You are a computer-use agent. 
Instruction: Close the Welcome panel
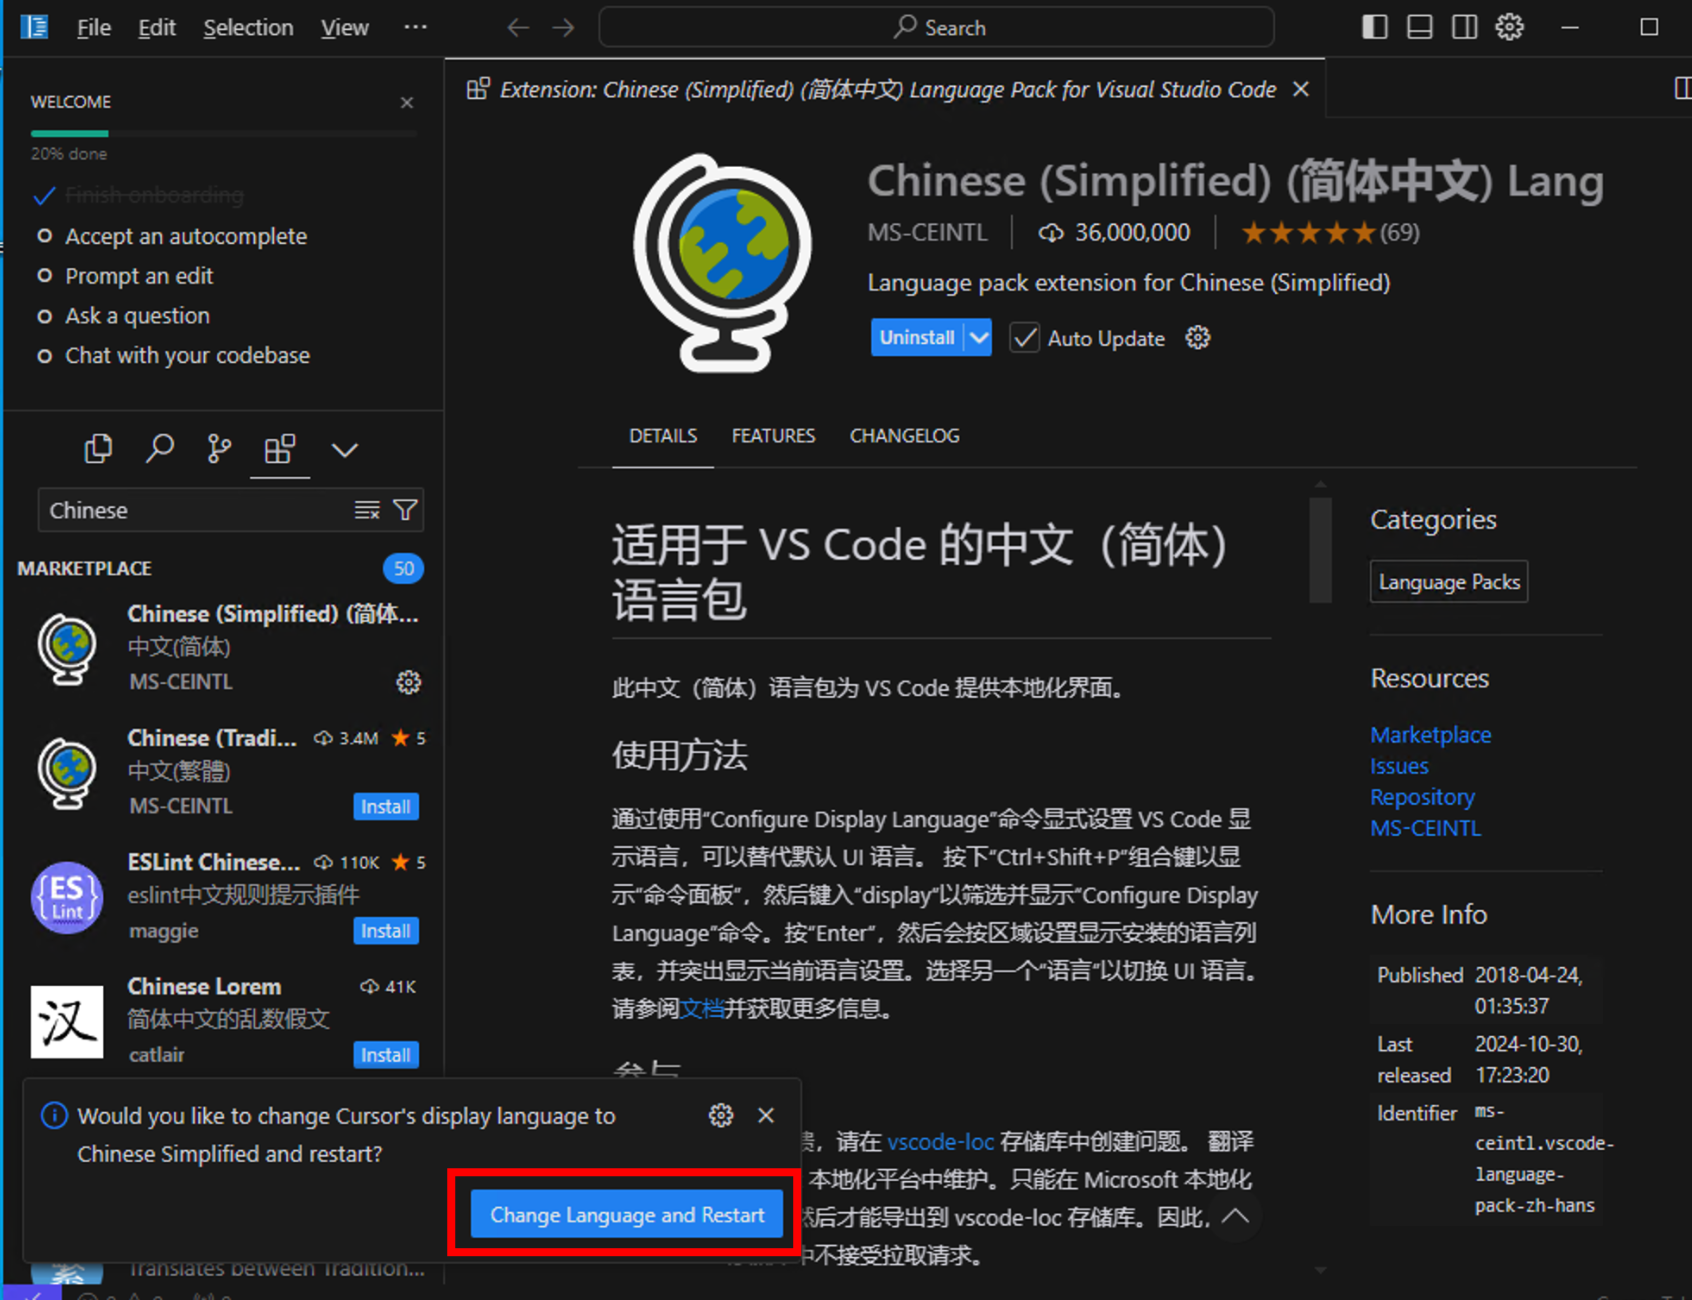coord(407,102)
